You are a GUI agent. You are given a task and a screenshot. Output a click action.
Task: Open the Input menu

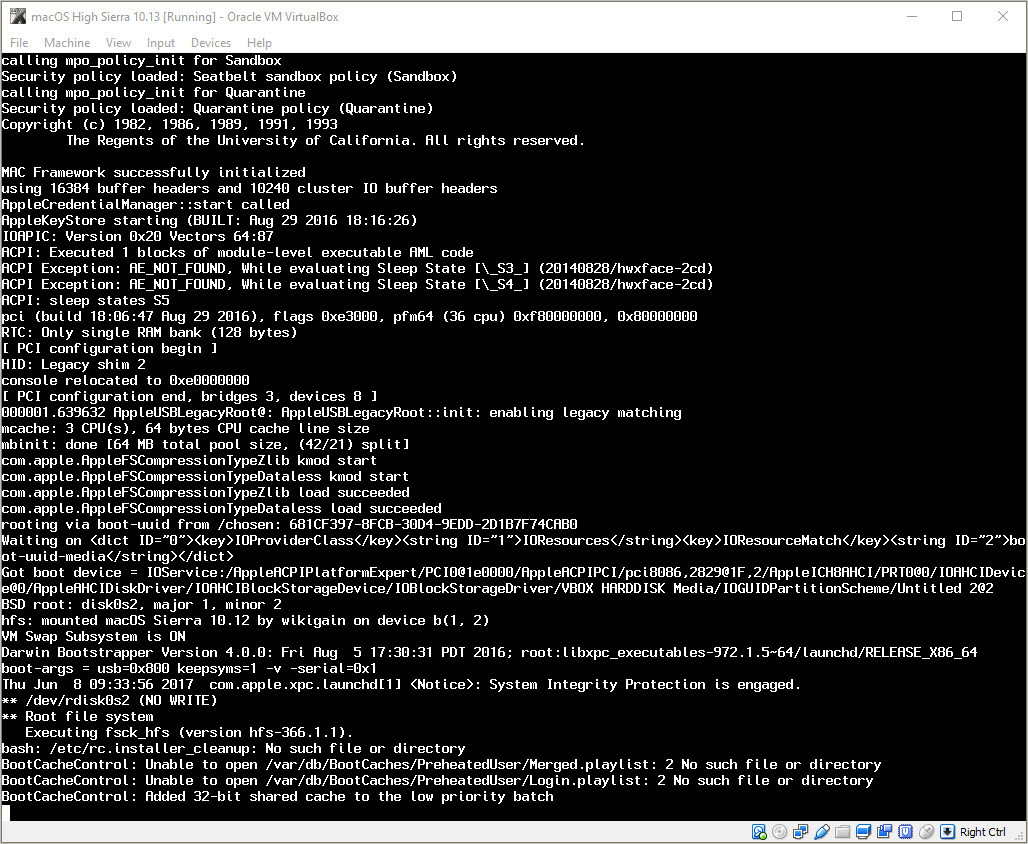(x=161, y=43)
